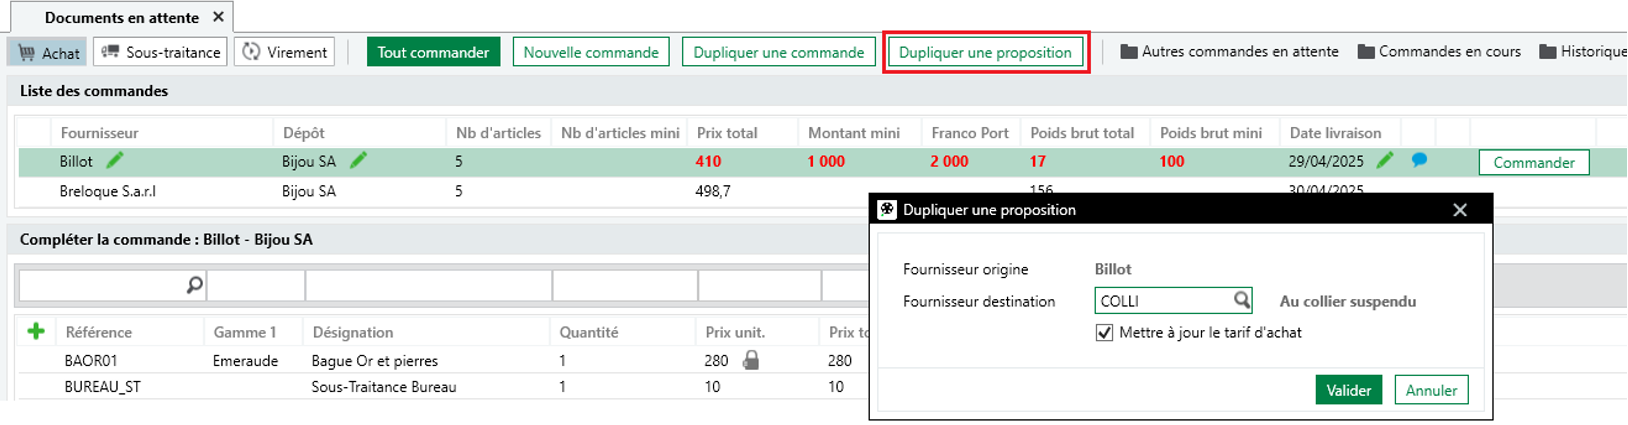Select the Breloque S.a.r.l supplier cell
Viewport: 1628px width, 425px height.
[x=107, y=191]
